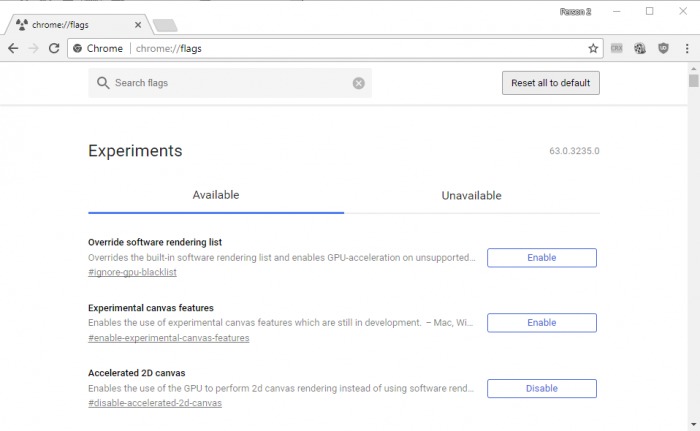Image resolution: width=700 pixels, height=431 pixels.
Task: Click the Experimental canvas features title
Action: pos(151,308)
